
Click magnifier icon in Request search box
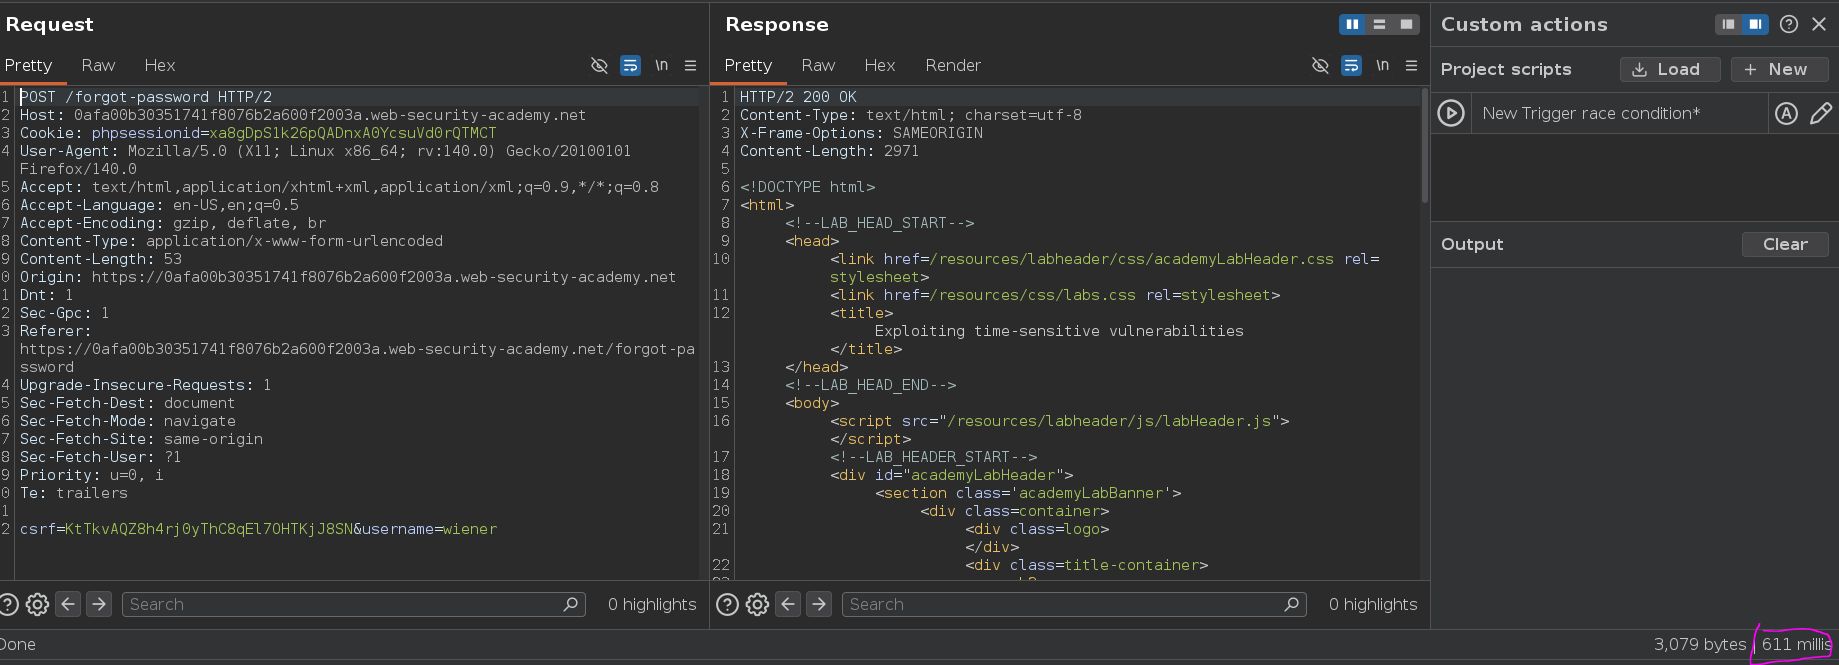click(x=571, y=604)
